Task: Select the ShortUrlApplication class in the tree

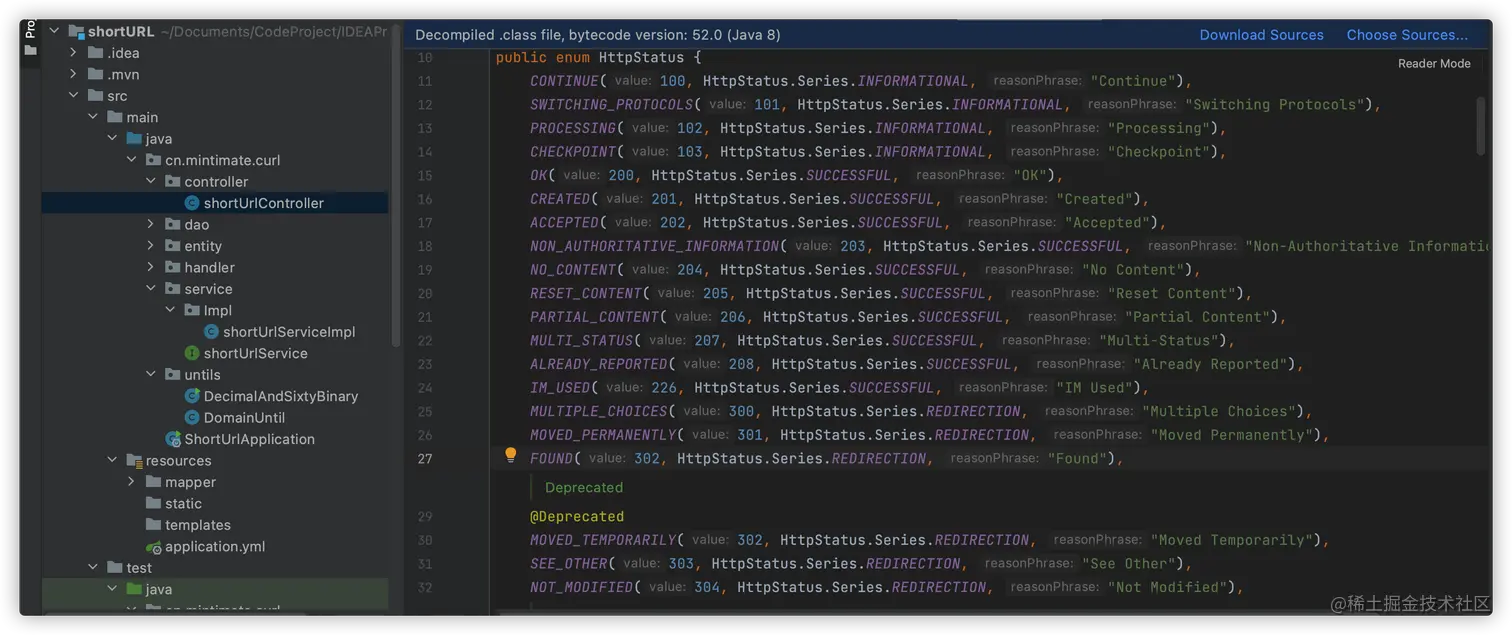Action: tap(246, 438)
